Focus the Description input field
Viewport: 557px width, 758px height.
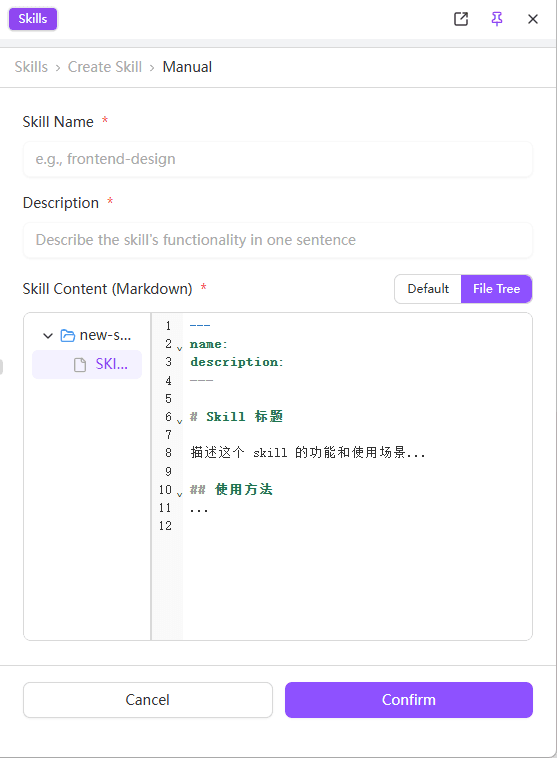click(x=278, y=240)
